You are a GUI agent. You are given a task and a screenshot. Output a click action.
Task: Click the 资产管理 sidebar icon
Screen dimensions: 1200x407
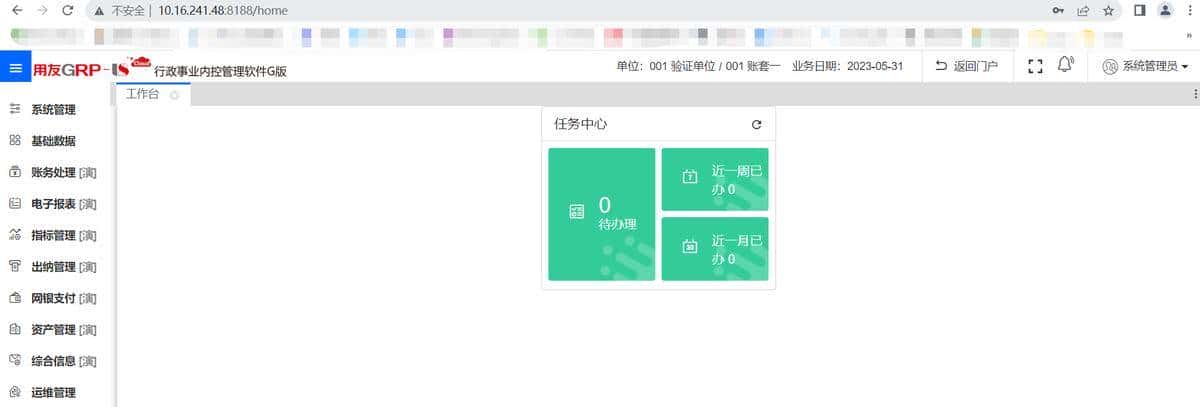[x=15, y=329]
